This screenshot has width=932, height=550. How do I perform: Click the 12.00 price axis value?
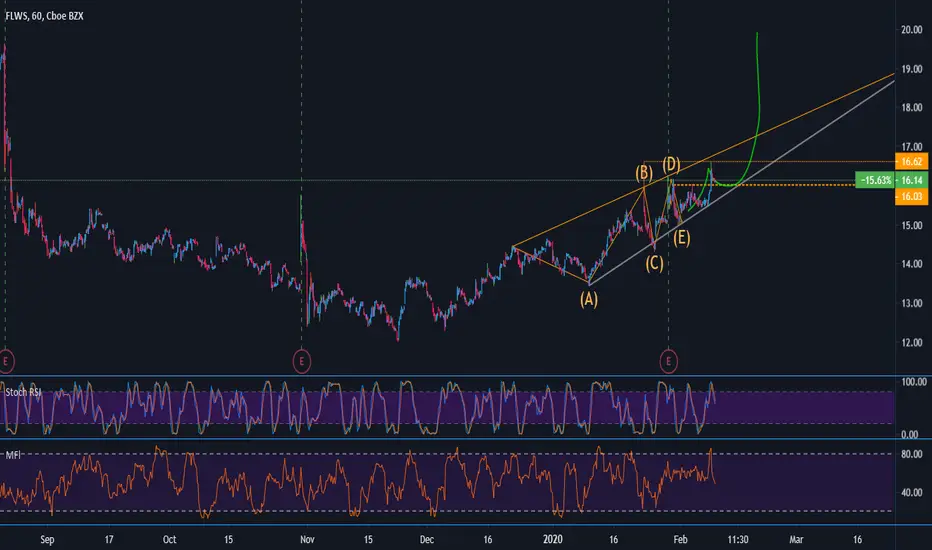pos(911,342)
